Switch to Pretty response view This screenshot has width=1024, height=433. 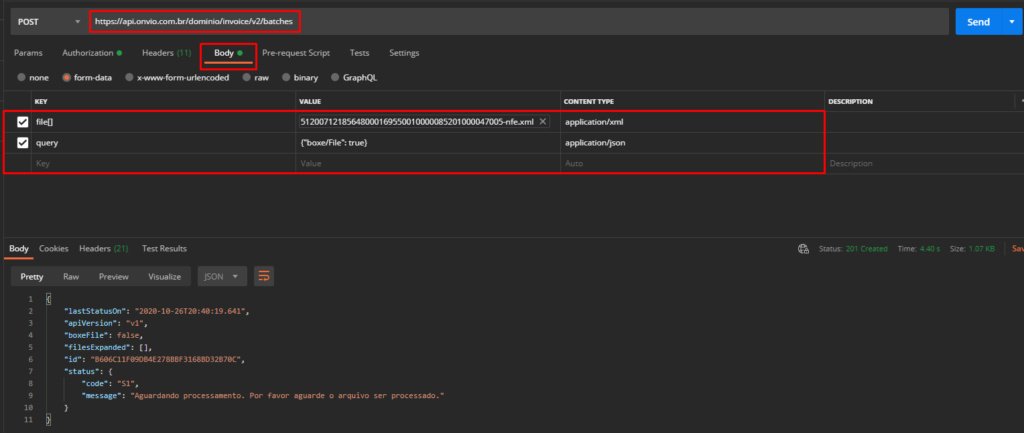pyautogui.click(x=31, y=277)
